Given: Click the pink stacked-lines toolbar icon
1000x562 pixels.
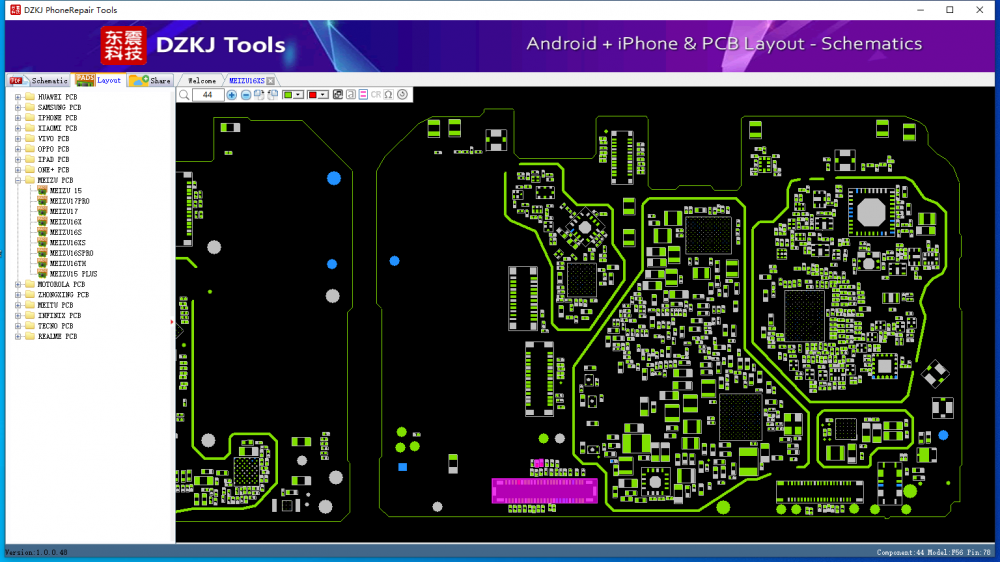Looking at the screenshot, I should (x=363, y=95).
